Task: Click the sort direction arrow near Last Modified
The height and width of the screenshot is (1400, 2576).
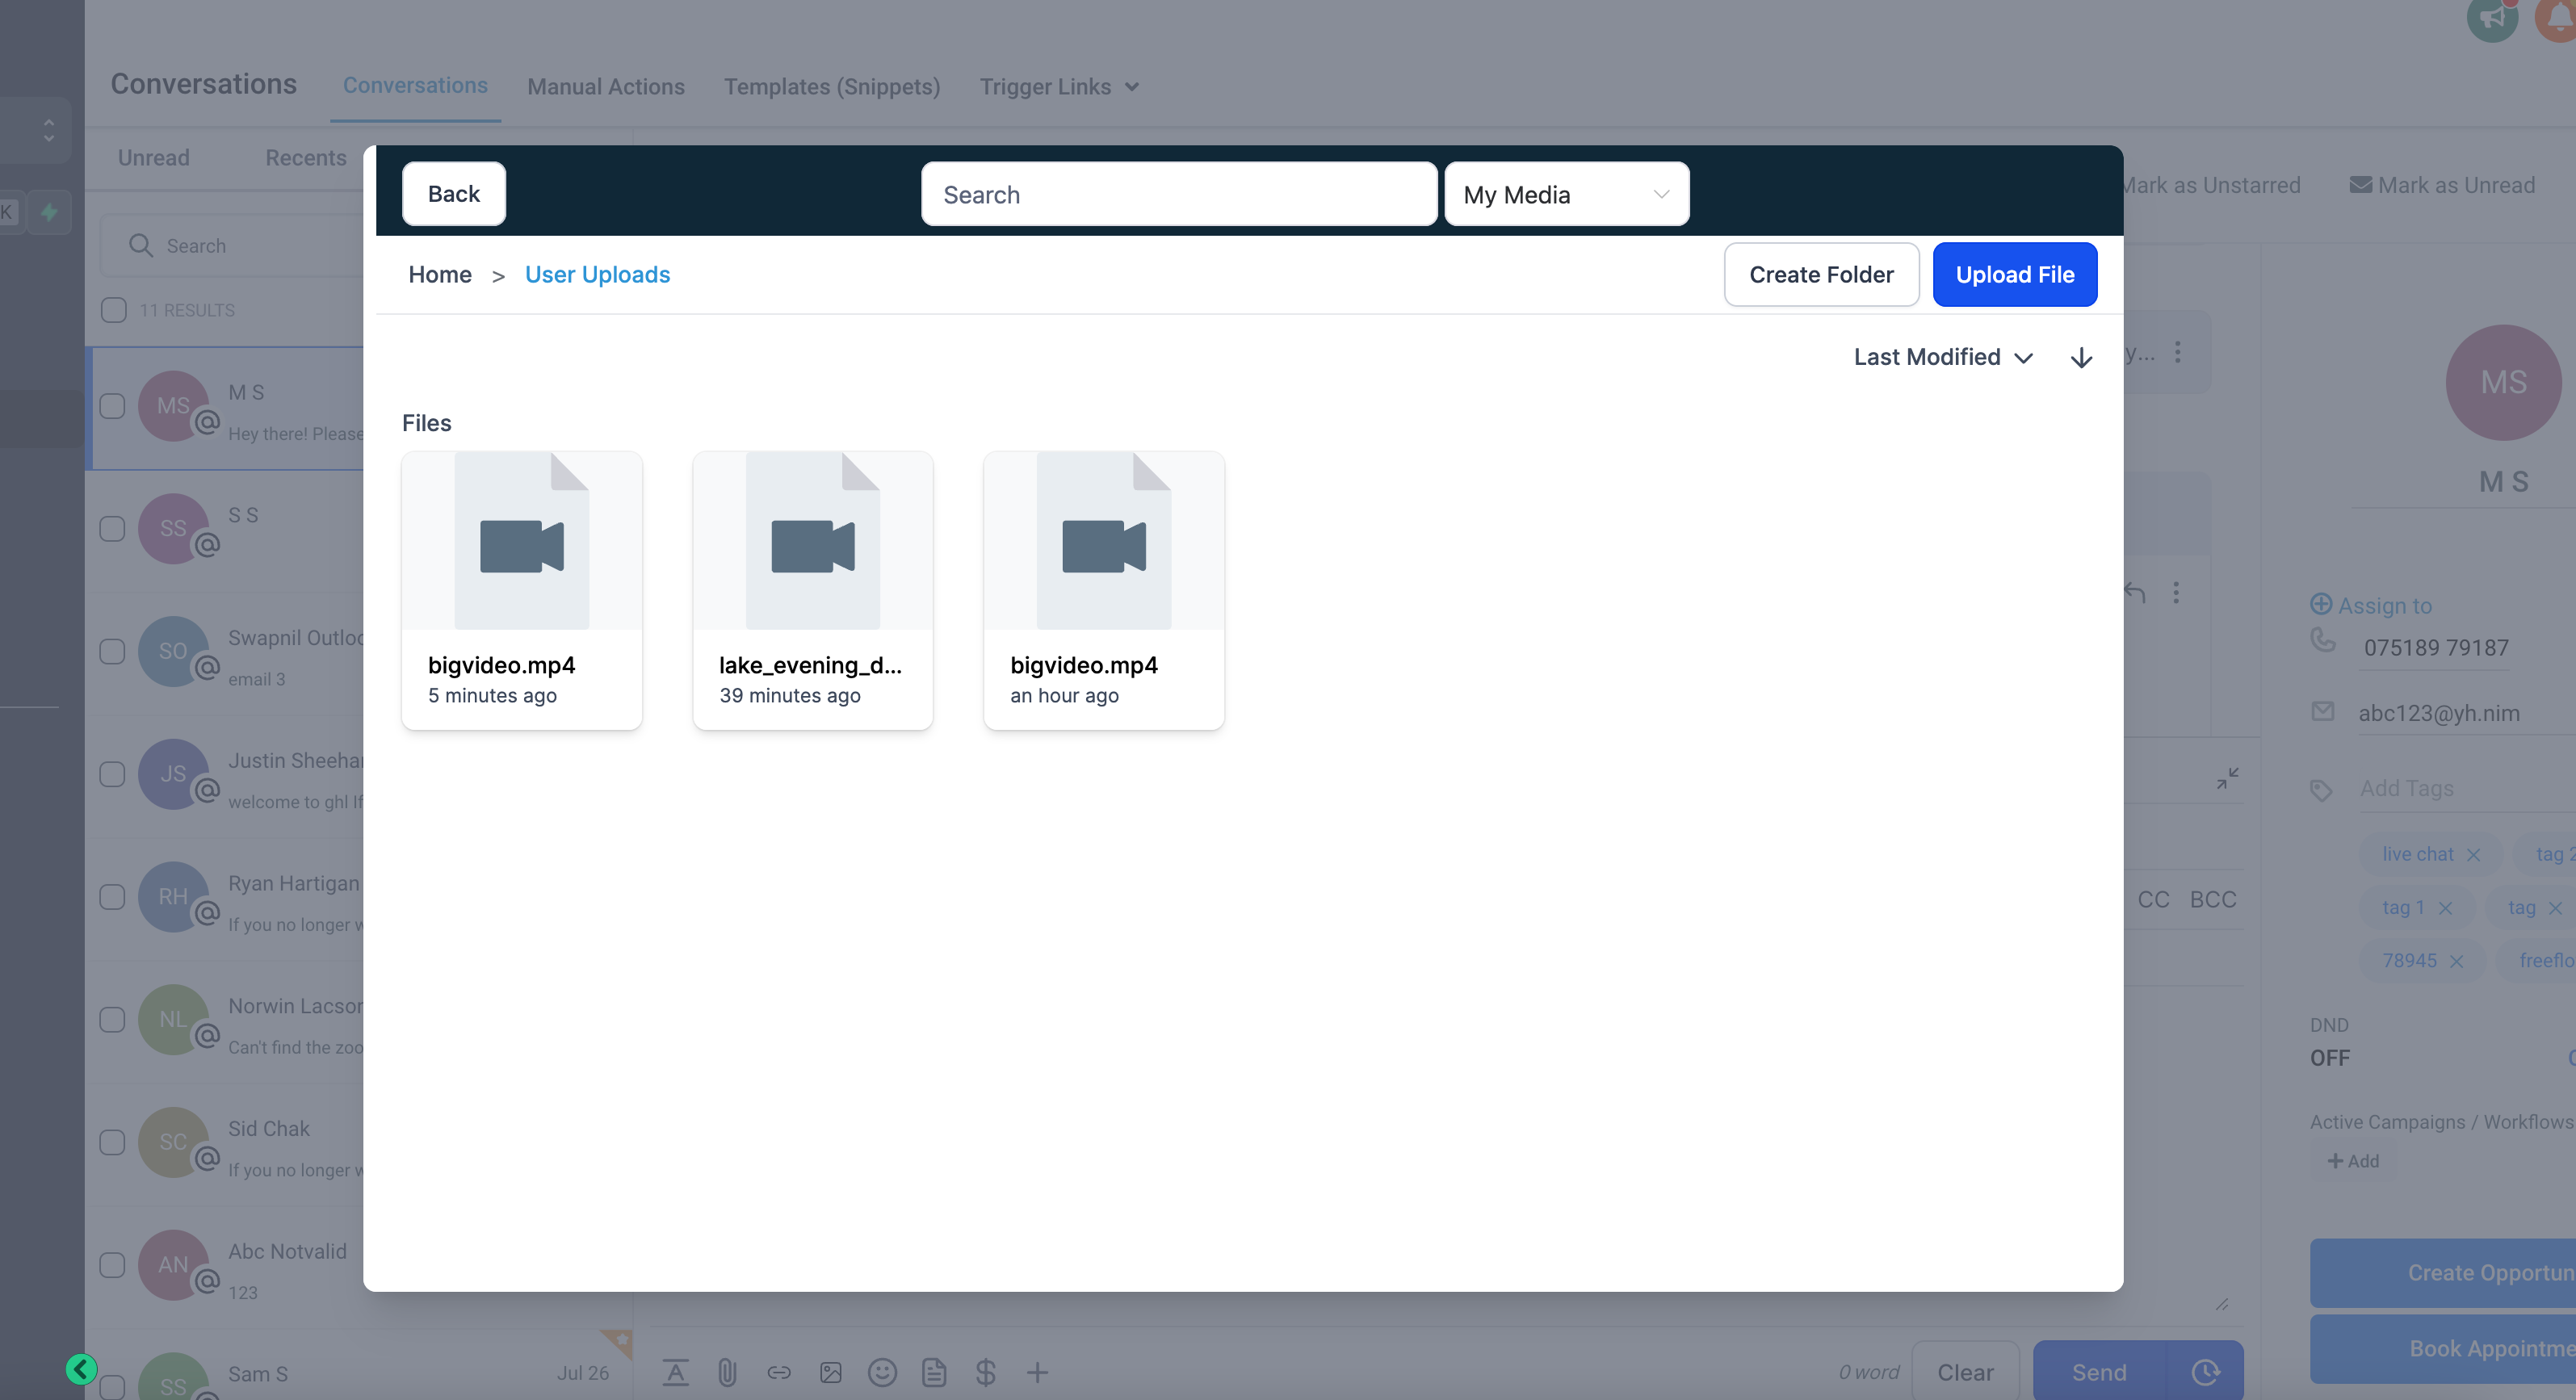Action: pyautogui.click(x=2081, y=357)
